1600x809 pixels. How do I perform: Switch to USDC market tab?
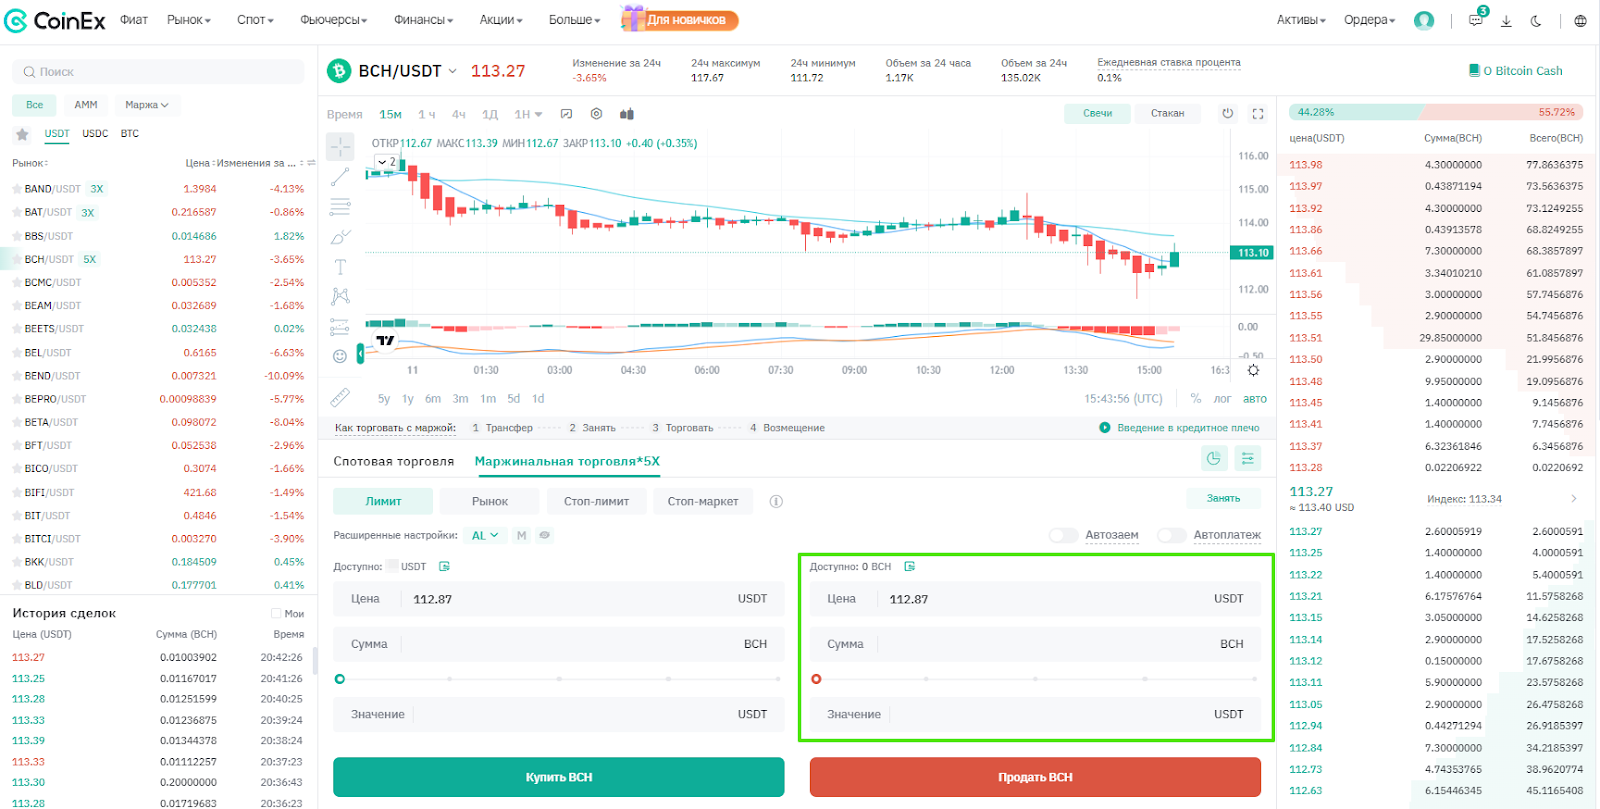click(95, 134)
